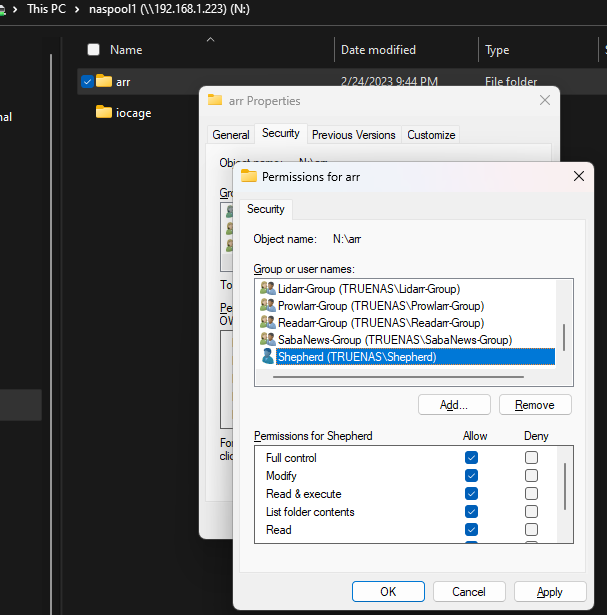The width and height of the screenshot is (607, 615).
Task: Select the Readarr-Group group icon
Action: pos(267,323)
